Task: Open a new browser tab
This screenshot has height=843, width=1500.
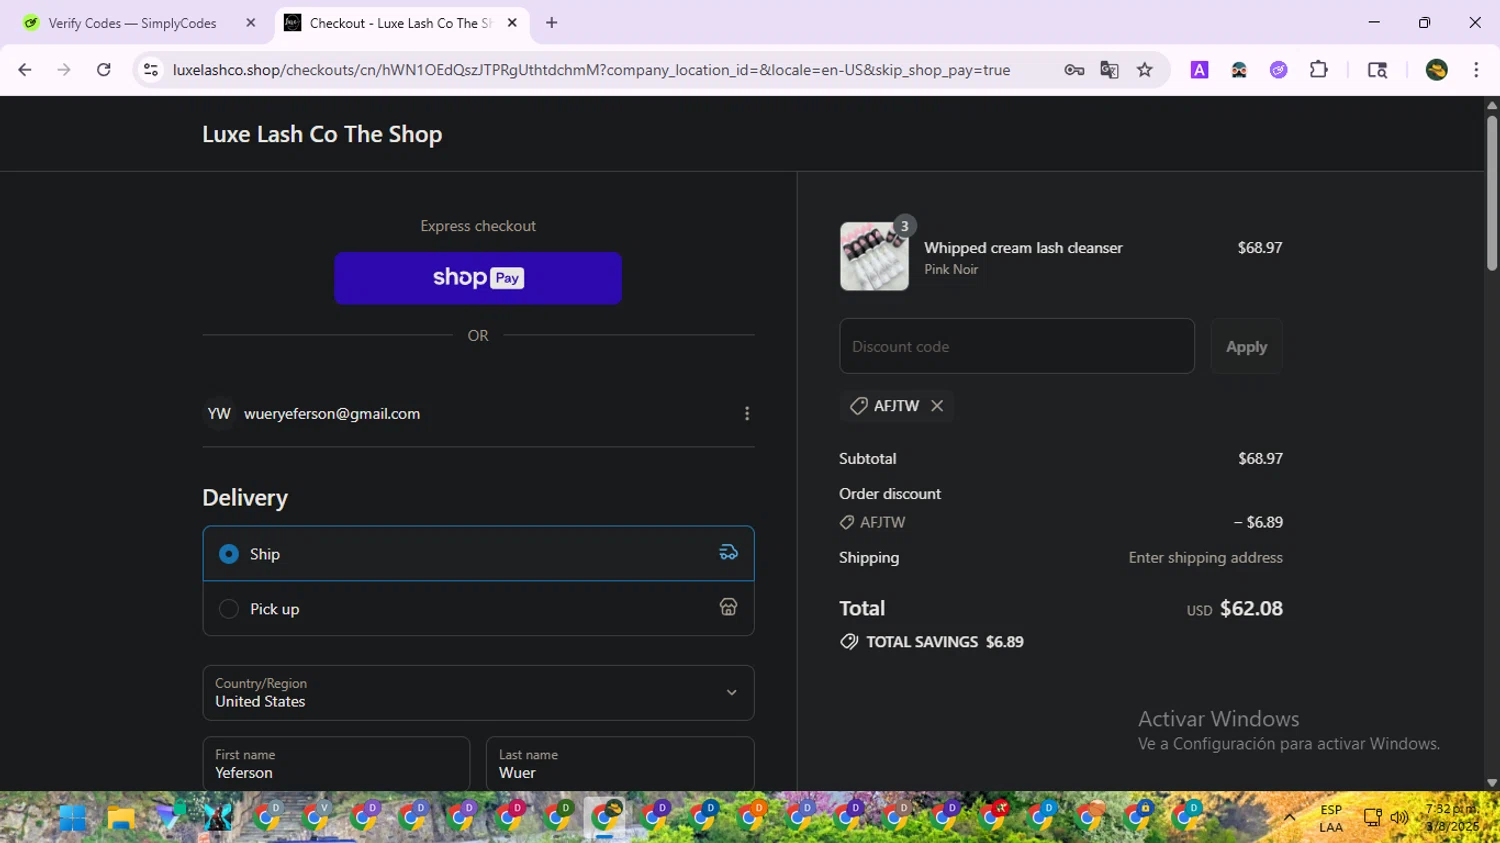Action: click(x=552, y=23)
